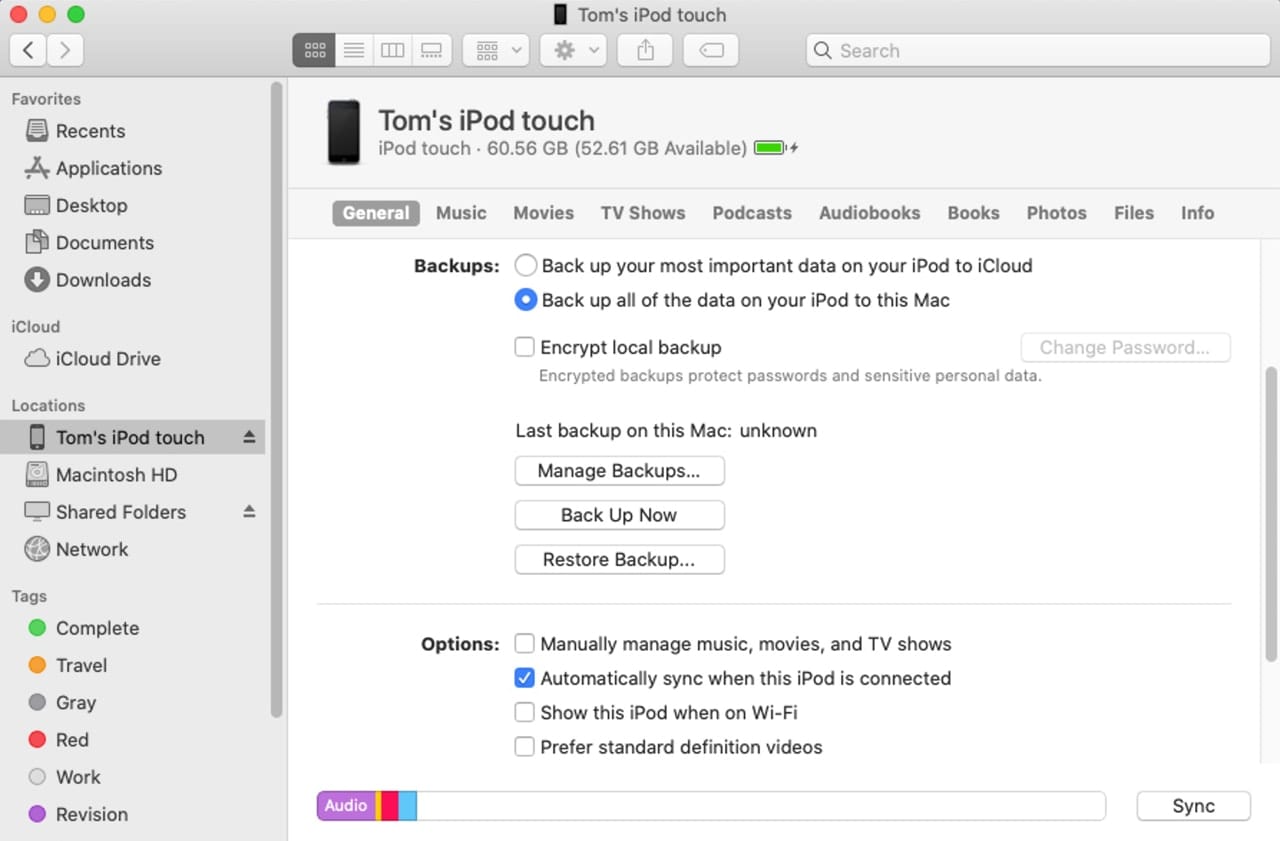Click the Audio segment in storage bar

pos(346,806)
